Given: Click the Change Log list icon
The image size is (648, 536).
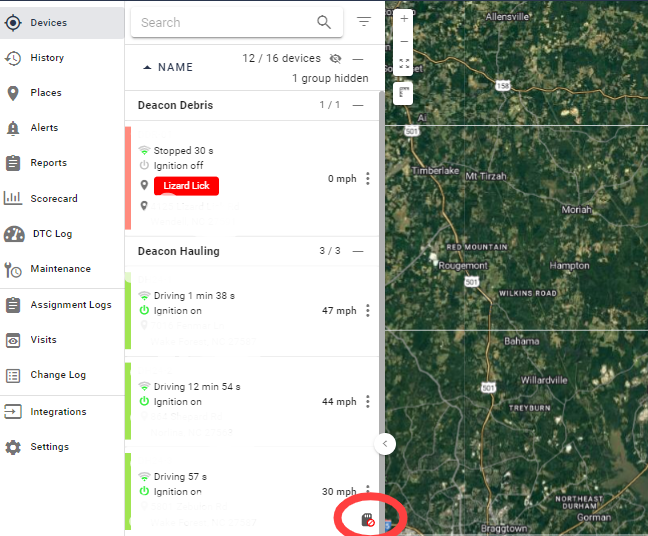Looking at the screenshot, I should click(x=13, y=376).
